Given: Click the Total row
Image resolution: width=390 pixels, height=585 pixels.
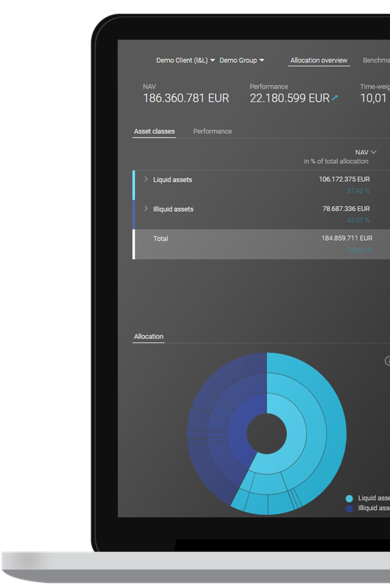Looking at the screenshot, I should tap(261, 244).
